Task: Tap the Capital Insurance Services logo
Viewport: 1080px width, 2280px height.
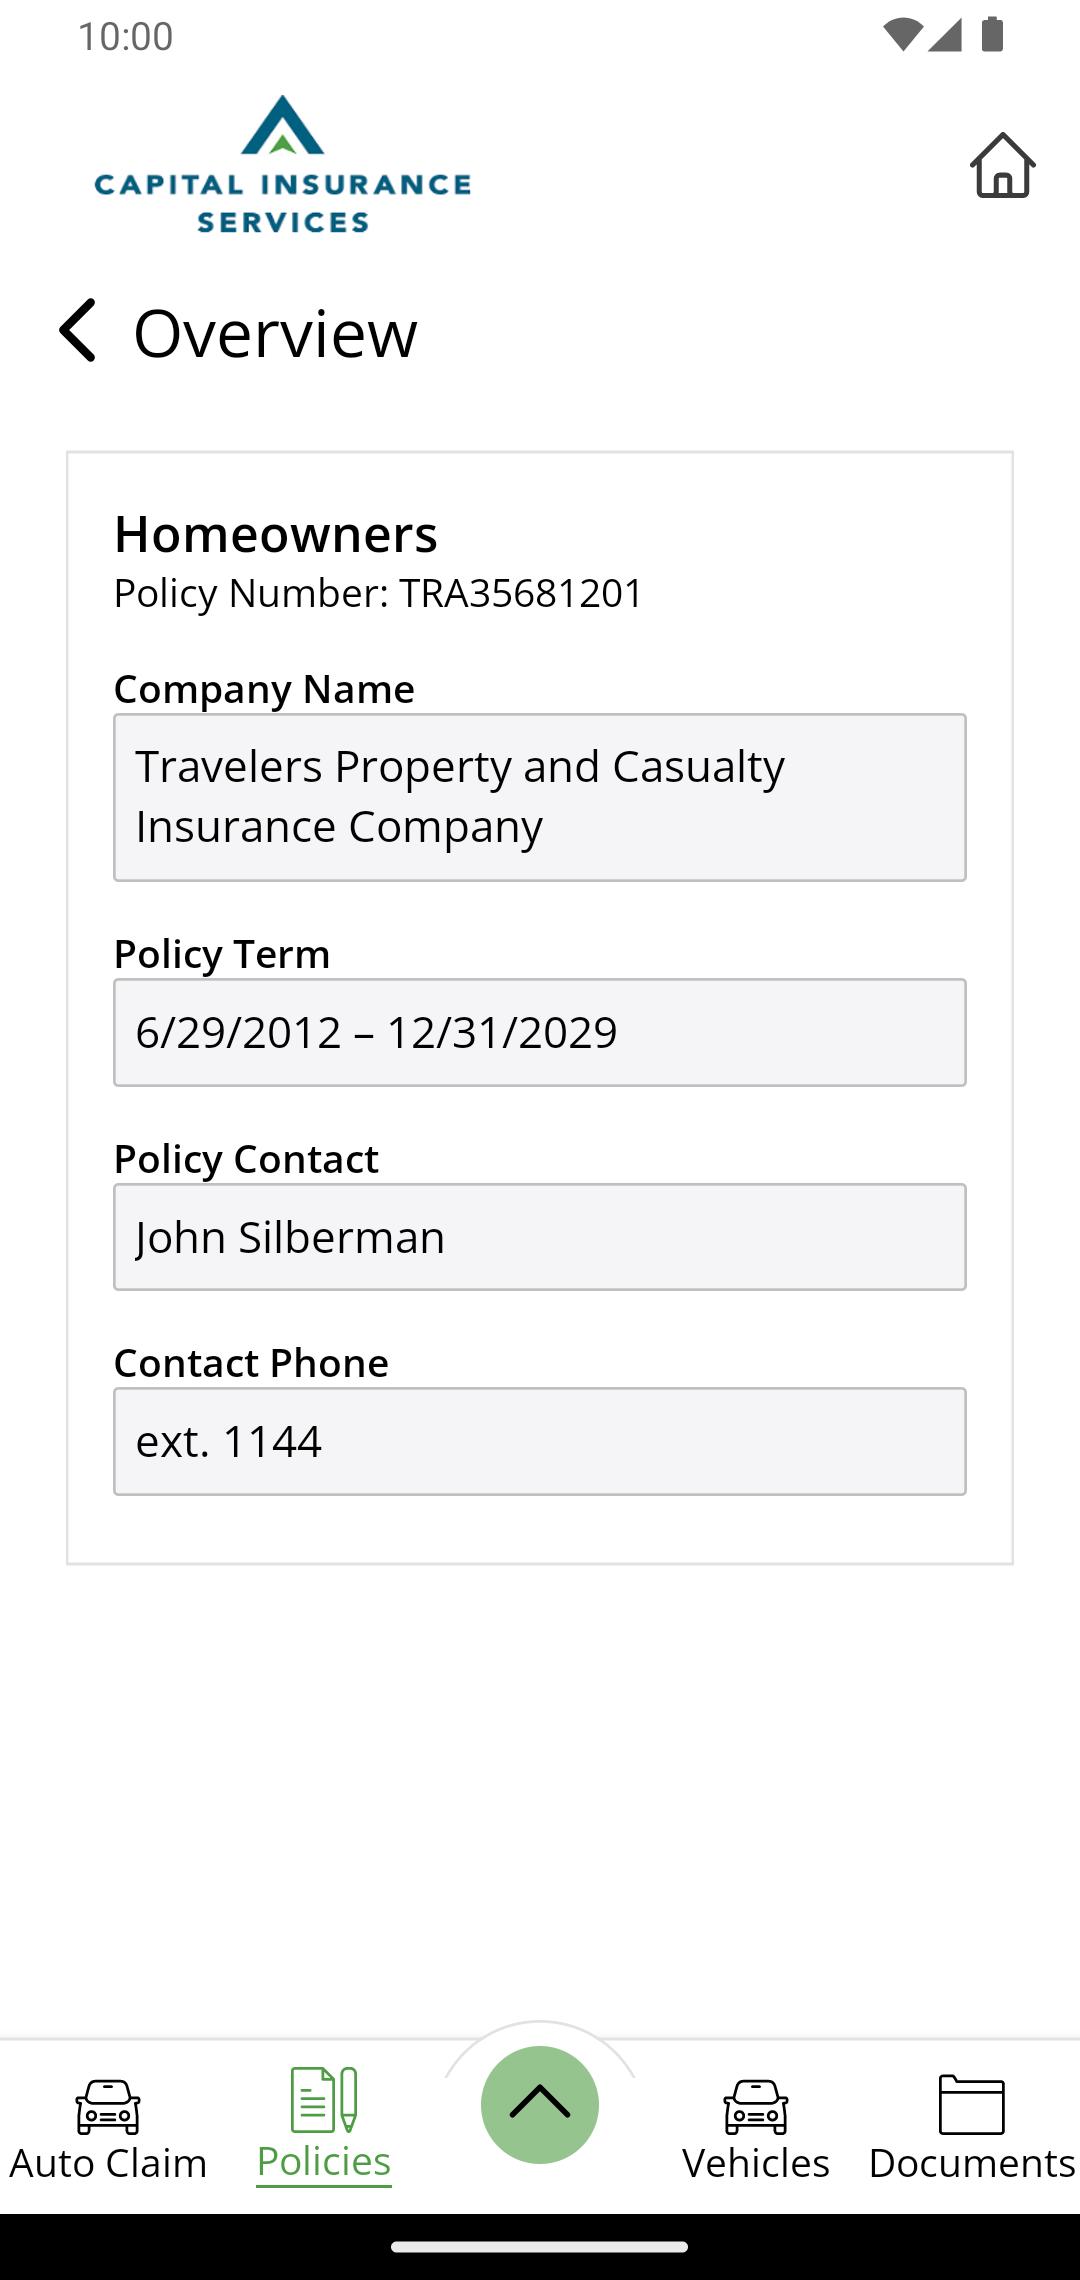Action: pyautogui.click(x=283, y=166)
